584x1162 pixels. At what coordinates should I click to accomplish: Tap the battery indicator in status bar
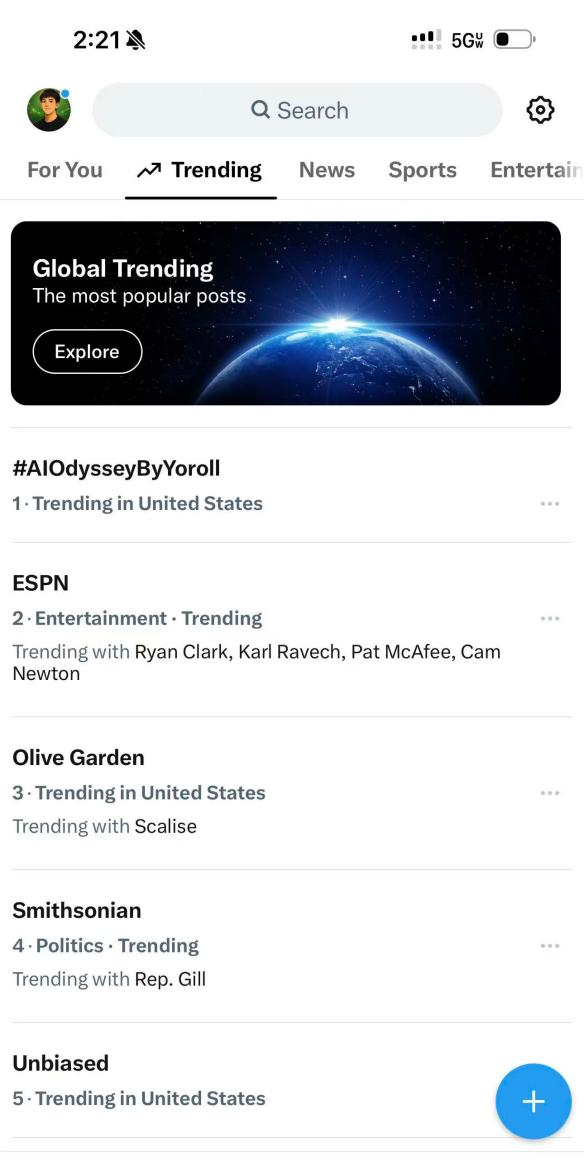click(x=514, y=39)
